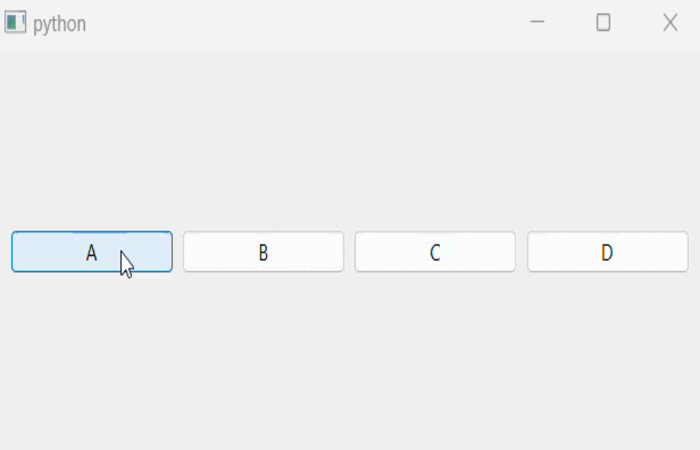The height and width of the screenshot is (450, 700).
Task: Click the blank area above the buttons
Action: 350,140
